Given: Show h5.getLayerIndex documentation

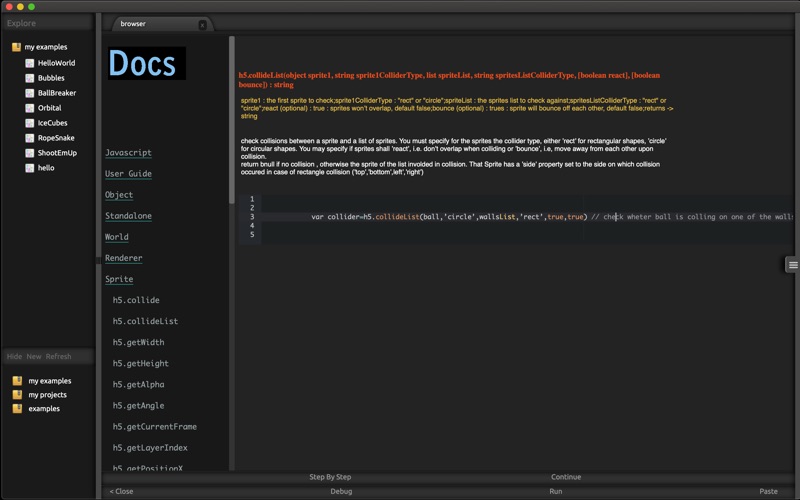Looking at the screenshot, I should (x=150, y=447).
